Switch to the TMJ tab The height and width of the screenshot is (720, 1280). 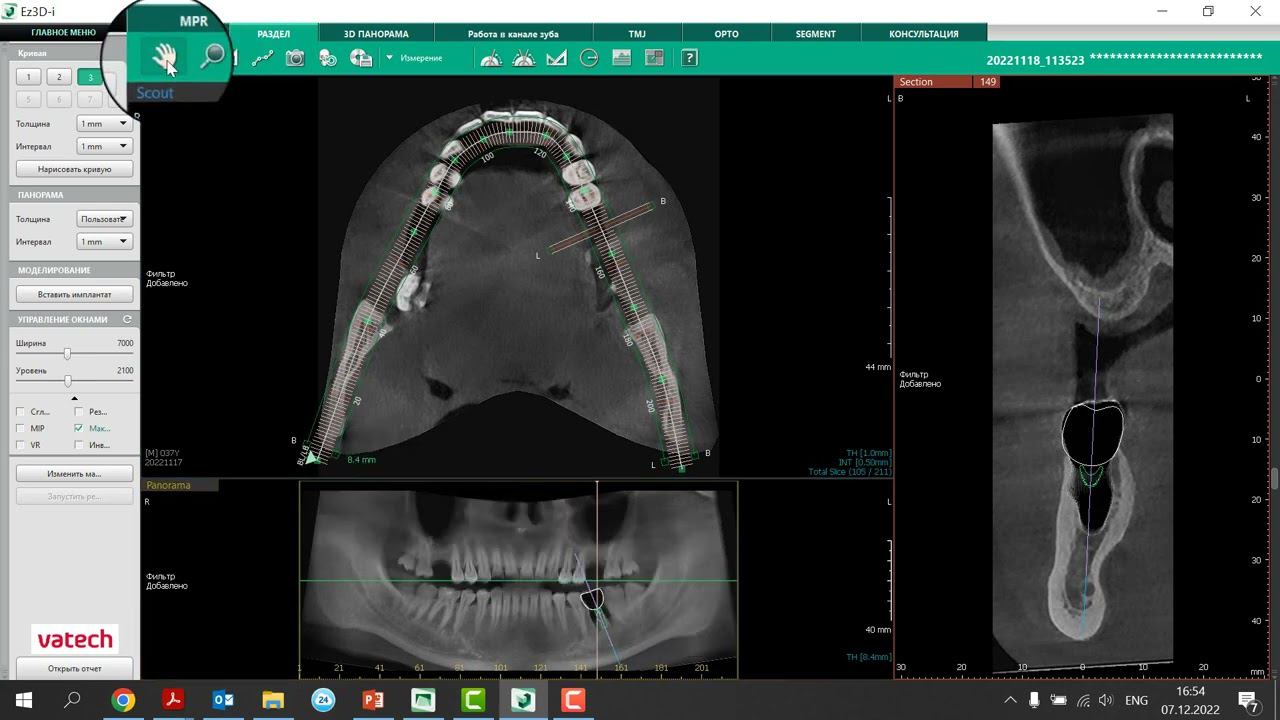click(637, 33)
